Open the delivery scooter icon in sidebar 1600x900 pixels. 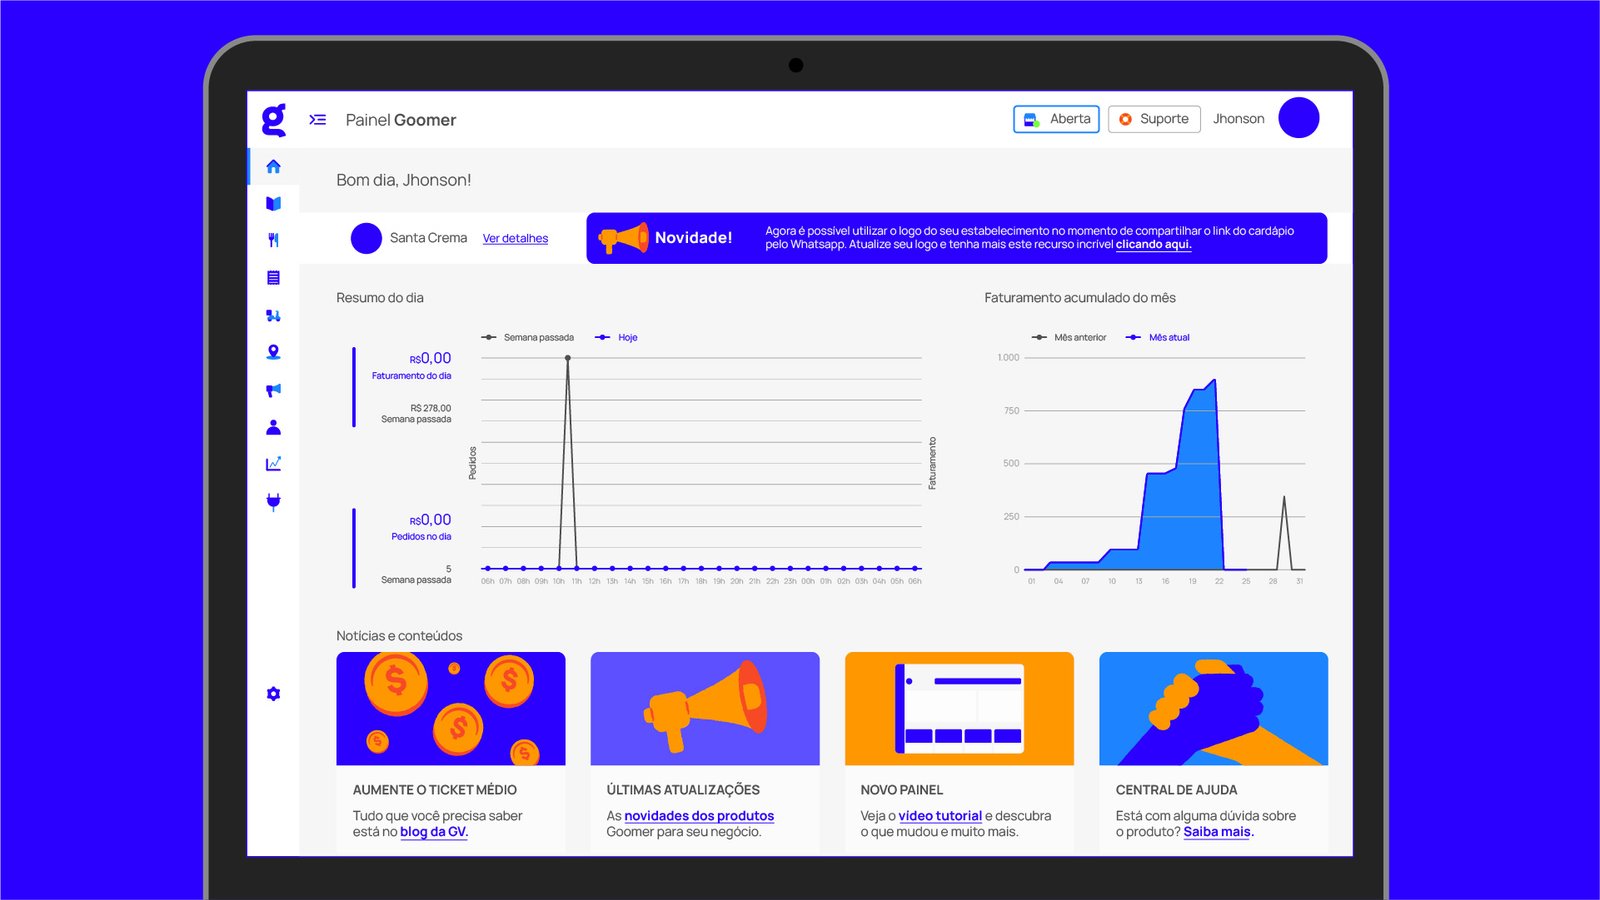[273, 315]
